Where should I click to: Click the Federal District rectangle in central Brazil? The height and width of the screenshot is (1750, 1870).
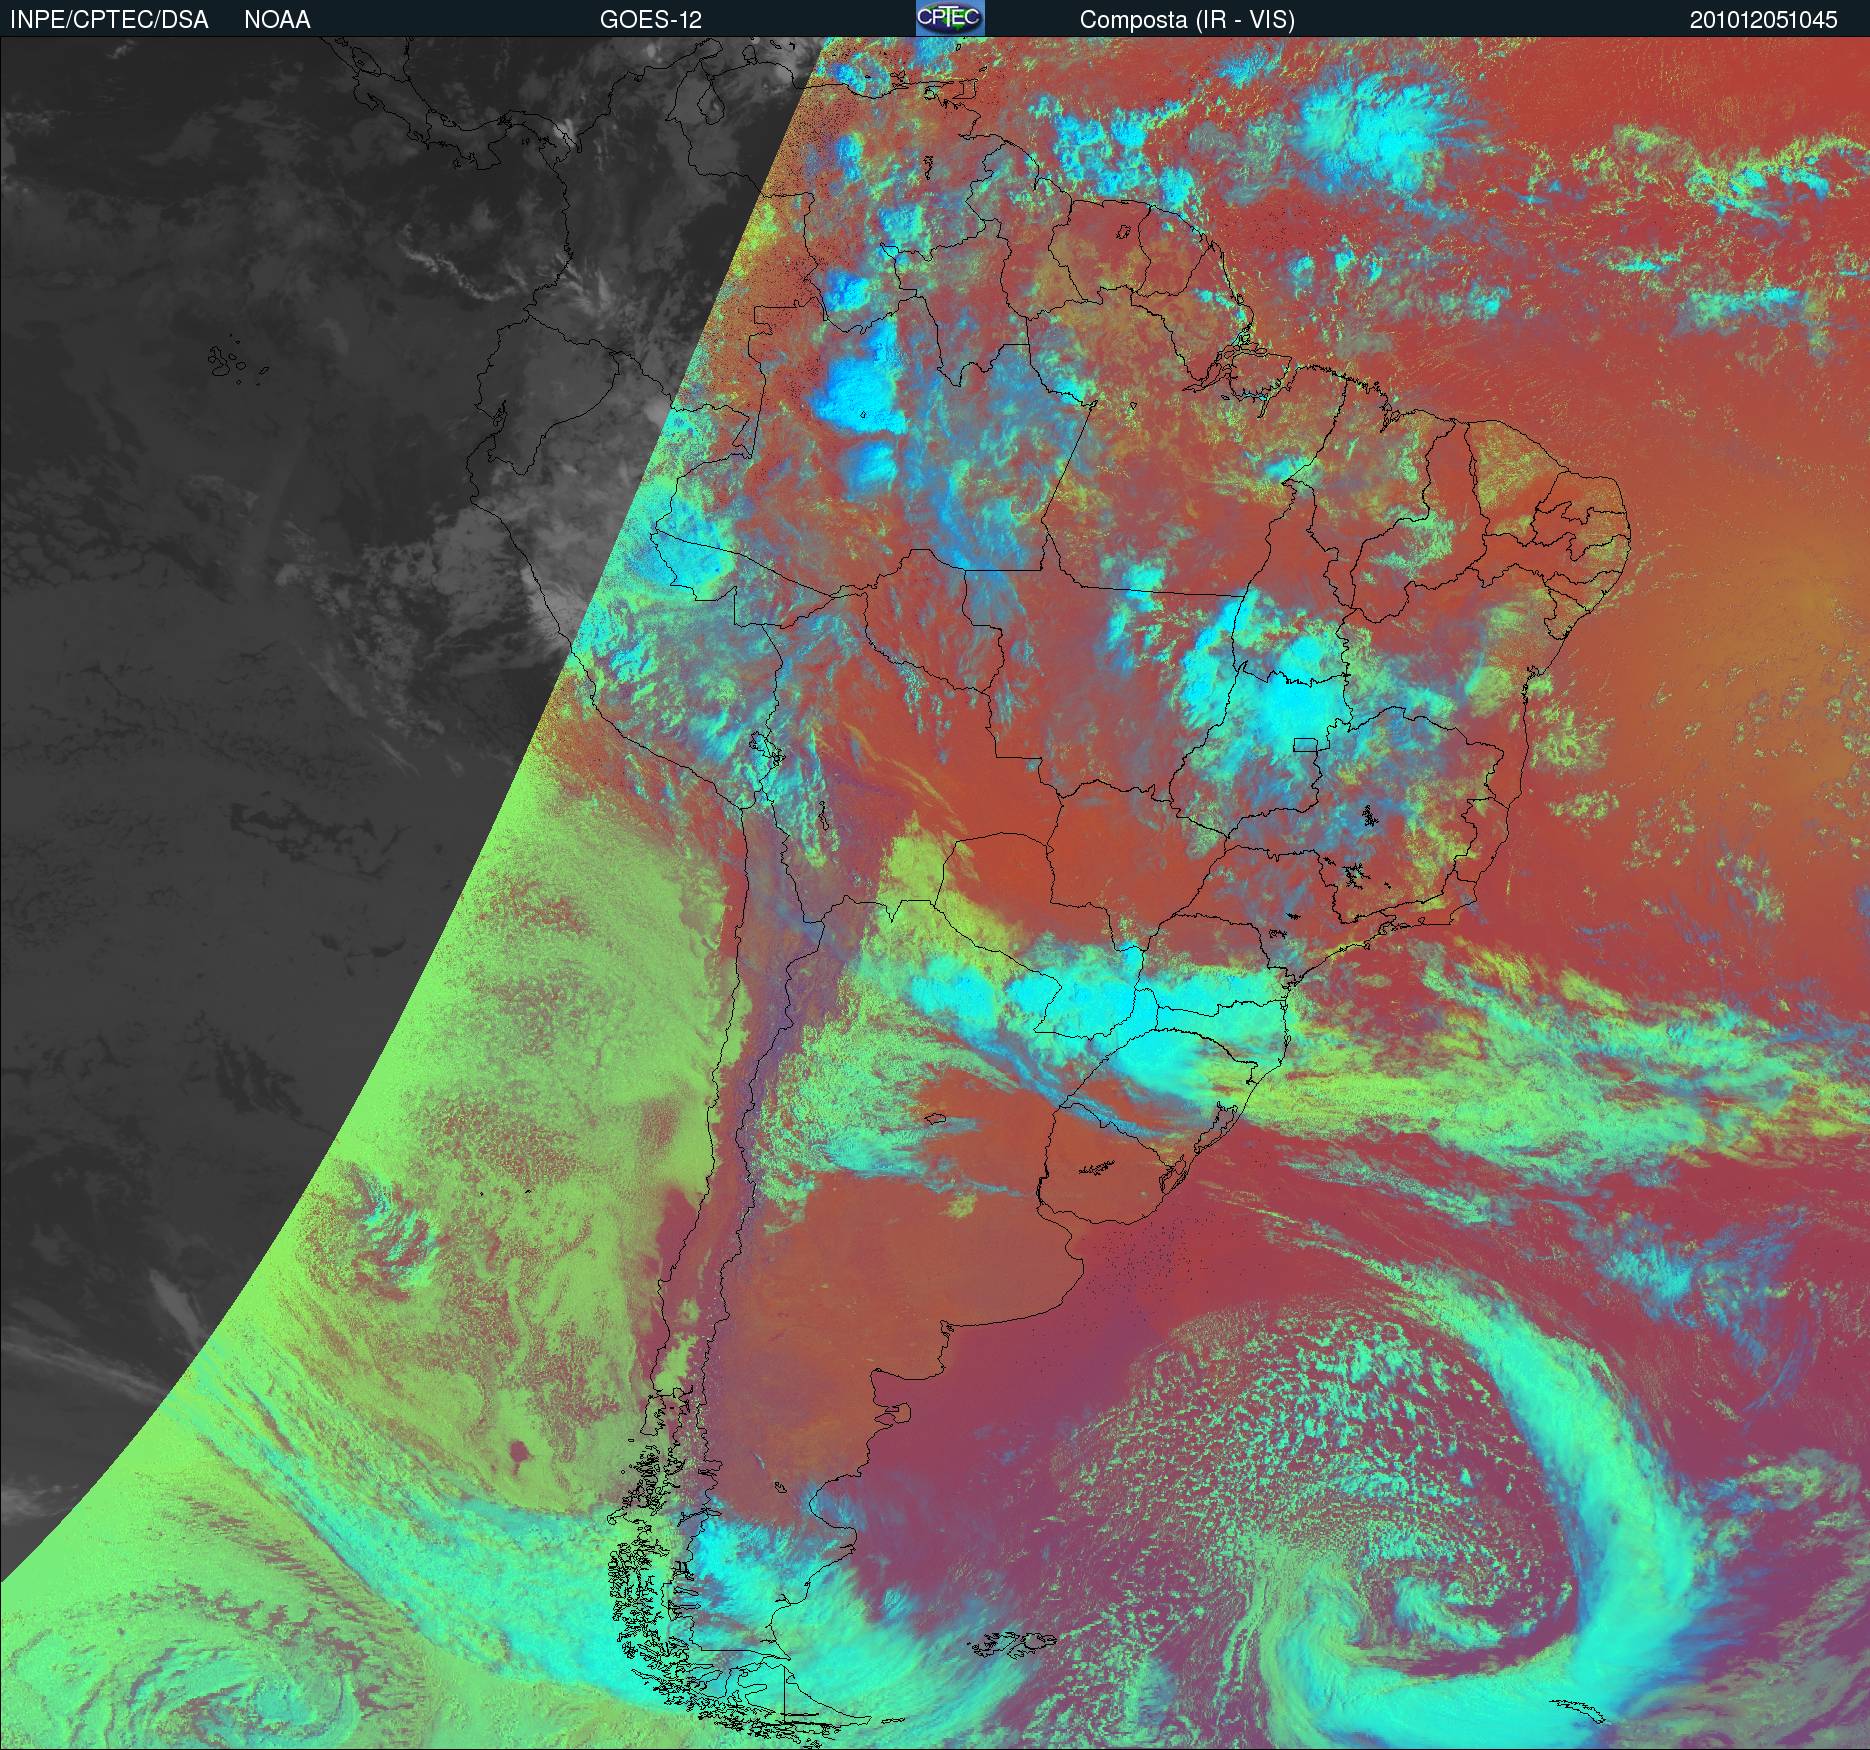click(1306, 745)
